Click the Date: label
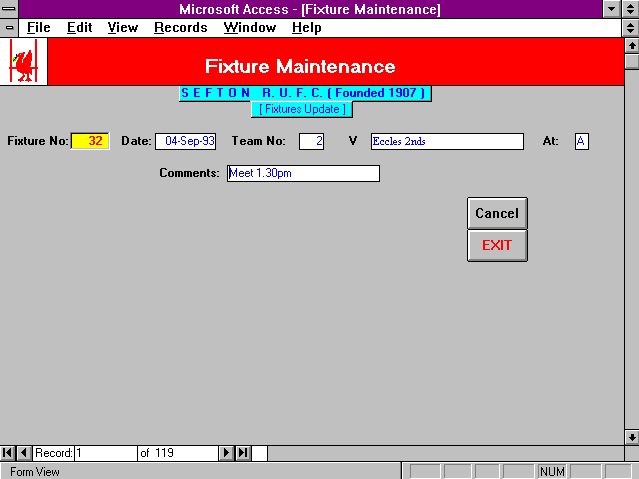 pos(136,141)
